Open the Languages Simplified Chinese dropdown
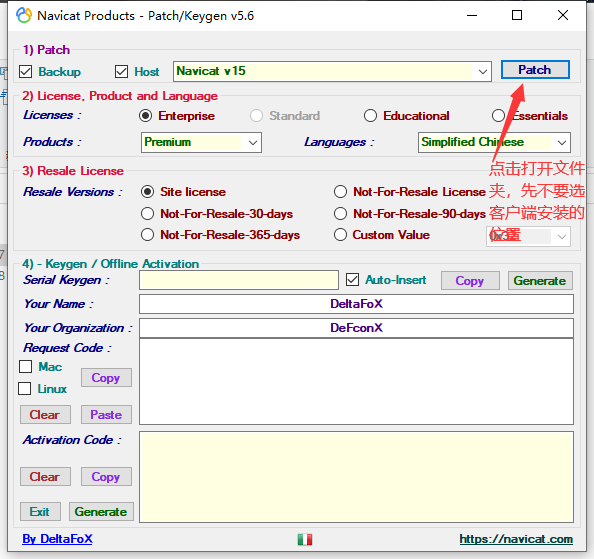 pos(494,142)
